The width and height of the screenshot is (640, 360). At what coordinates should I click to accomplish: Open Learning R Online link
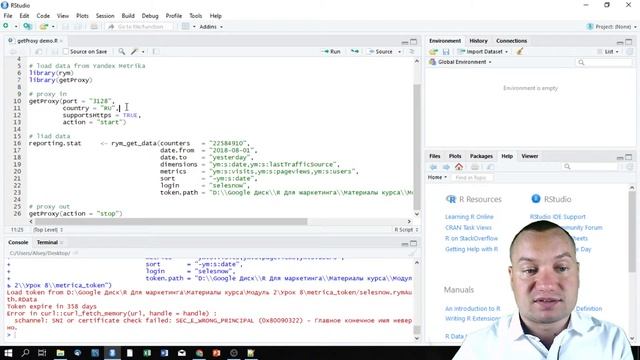tap(469, 217)
